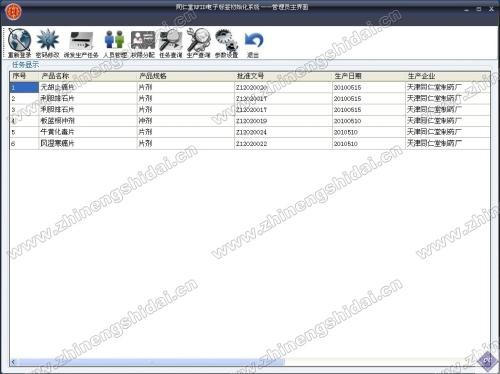500x374 pixels.
Task: Open 参数设置 parameter settings gears icon
Action: 226,43
